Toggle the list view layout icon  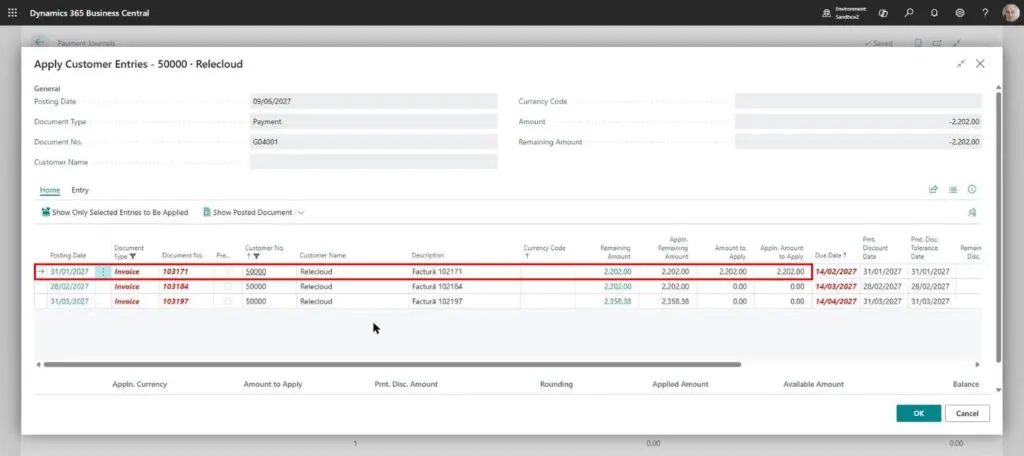(953, 189)
